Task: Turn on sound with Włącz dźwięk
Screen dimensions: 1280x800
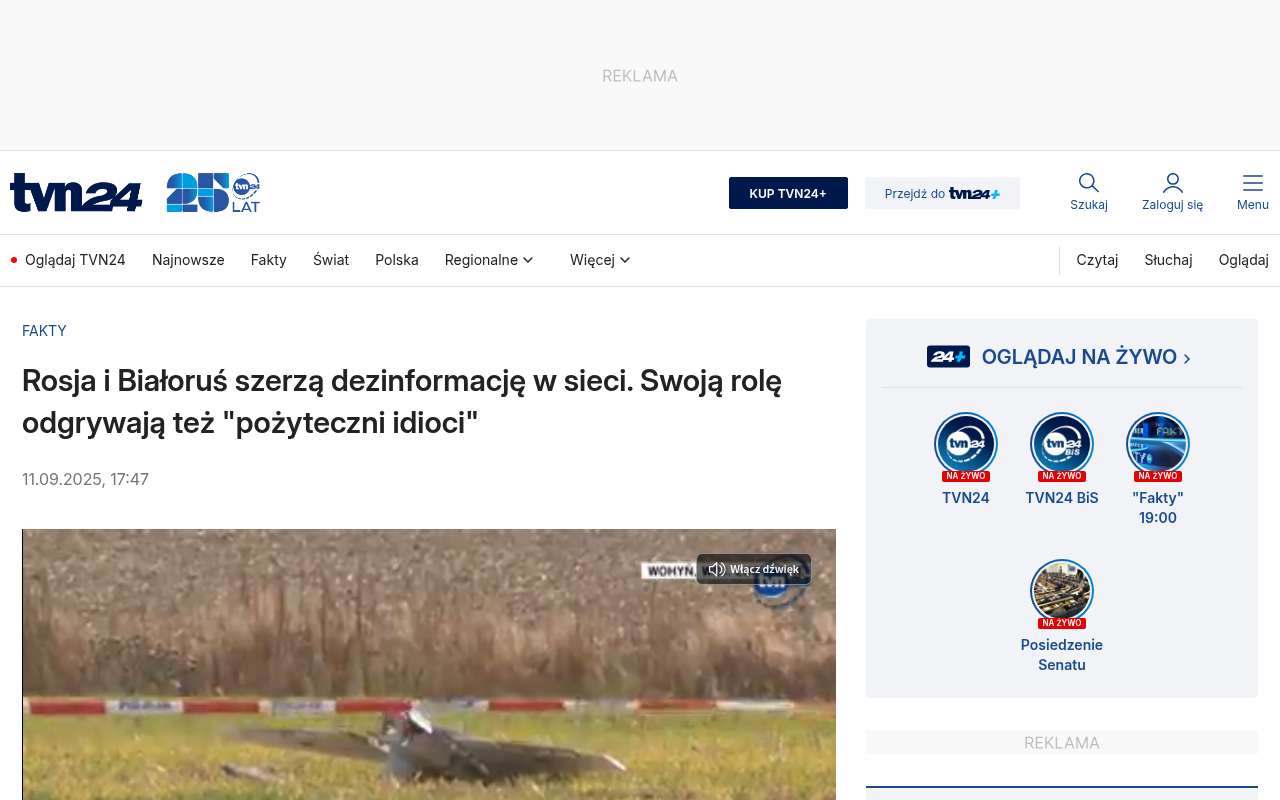Action: click(754, 569)
